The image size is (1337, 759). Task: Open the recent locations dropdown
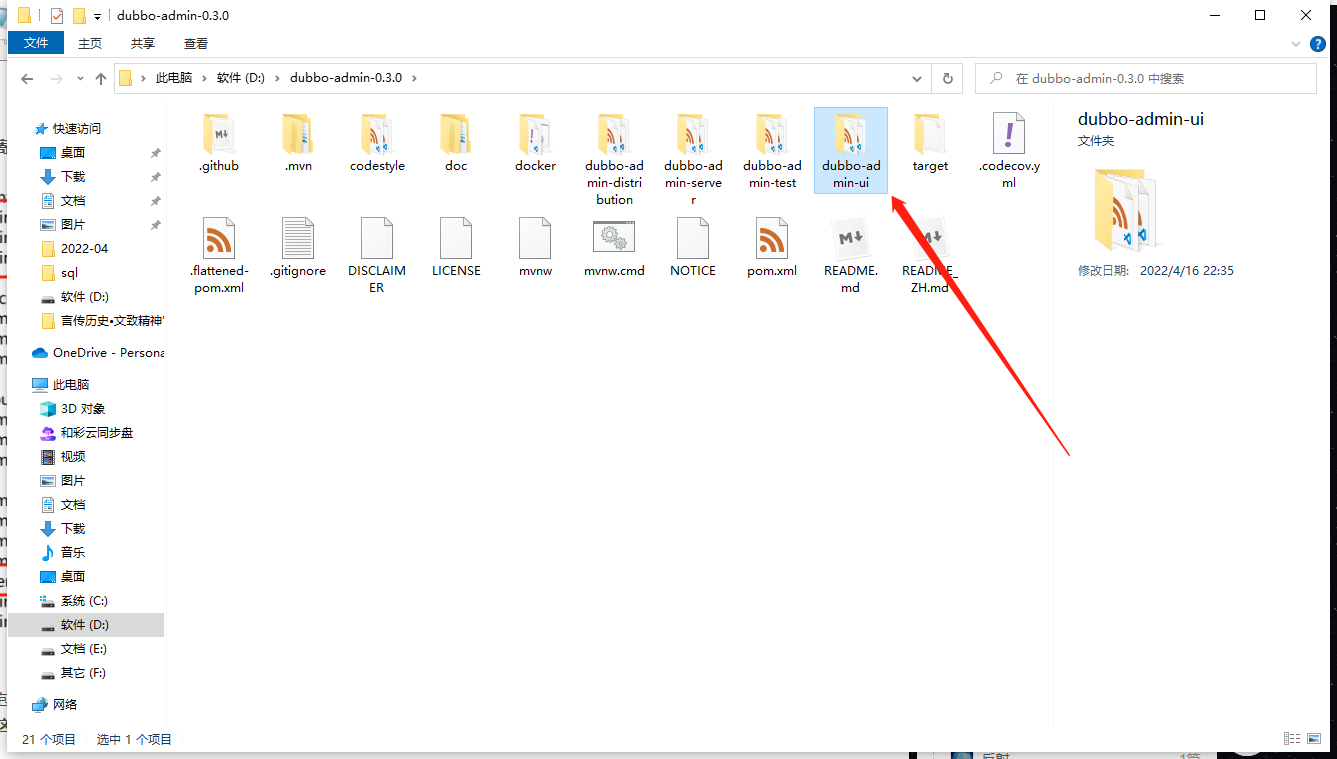pos(80,78)
